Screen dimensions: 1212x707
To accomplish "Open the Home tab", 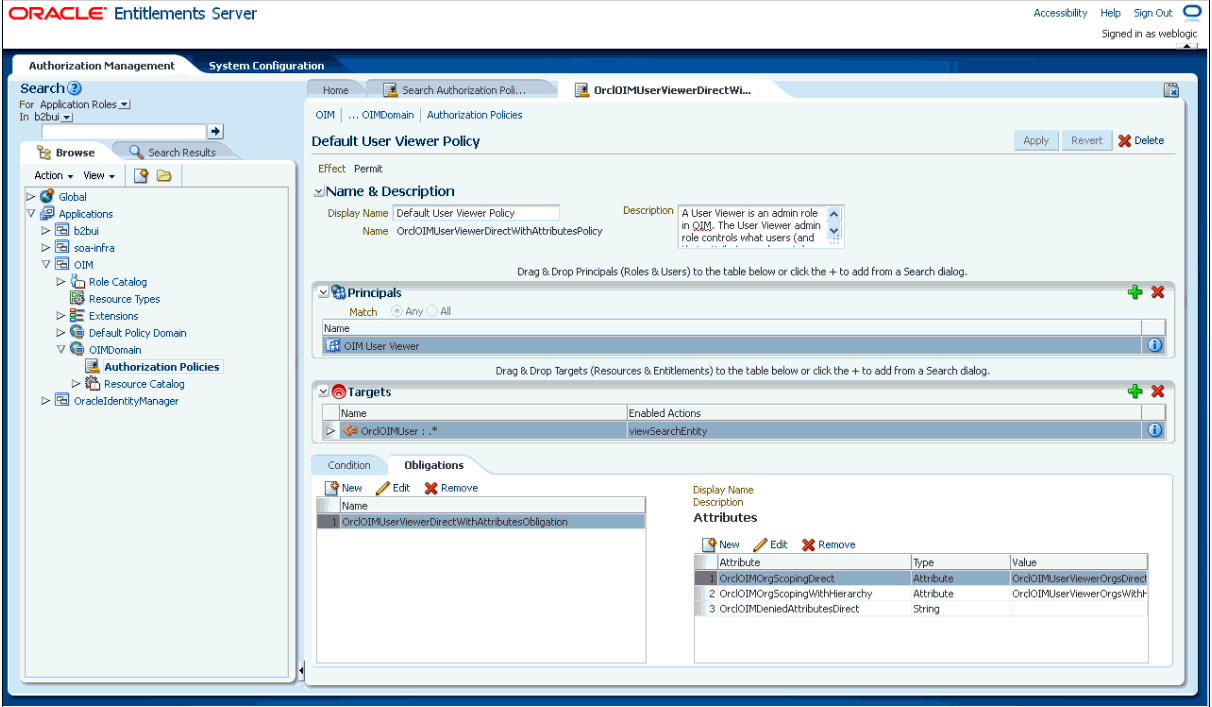I will tap(335, 90).
